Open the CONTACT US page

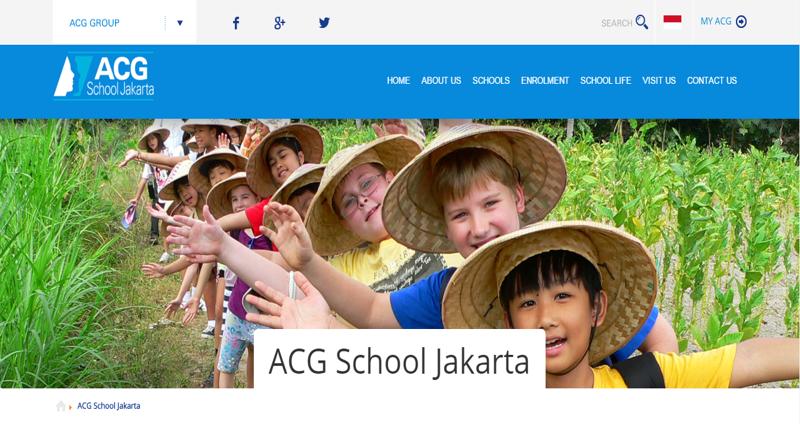pos(712,81)
